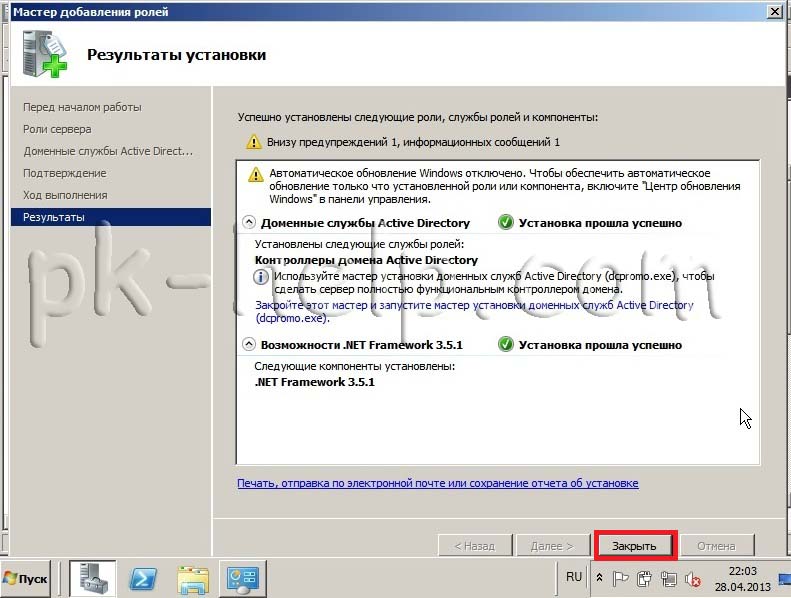This screenshot has height=598, width=791.
Task: Click the muted volume tray icon
Action: (693, 579)
